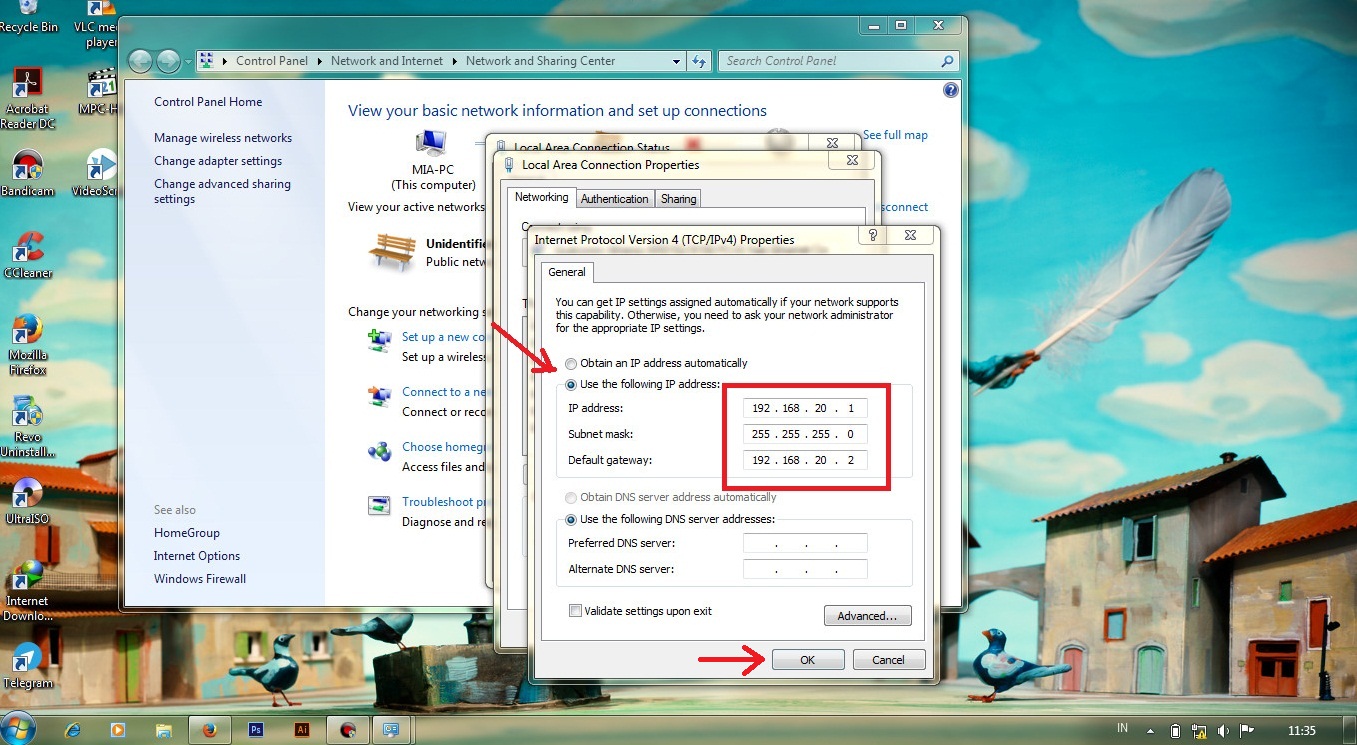Click the blue help icon in Control Panel
The height and width of the screenshot is (745, 1357).
click(950, 90)
